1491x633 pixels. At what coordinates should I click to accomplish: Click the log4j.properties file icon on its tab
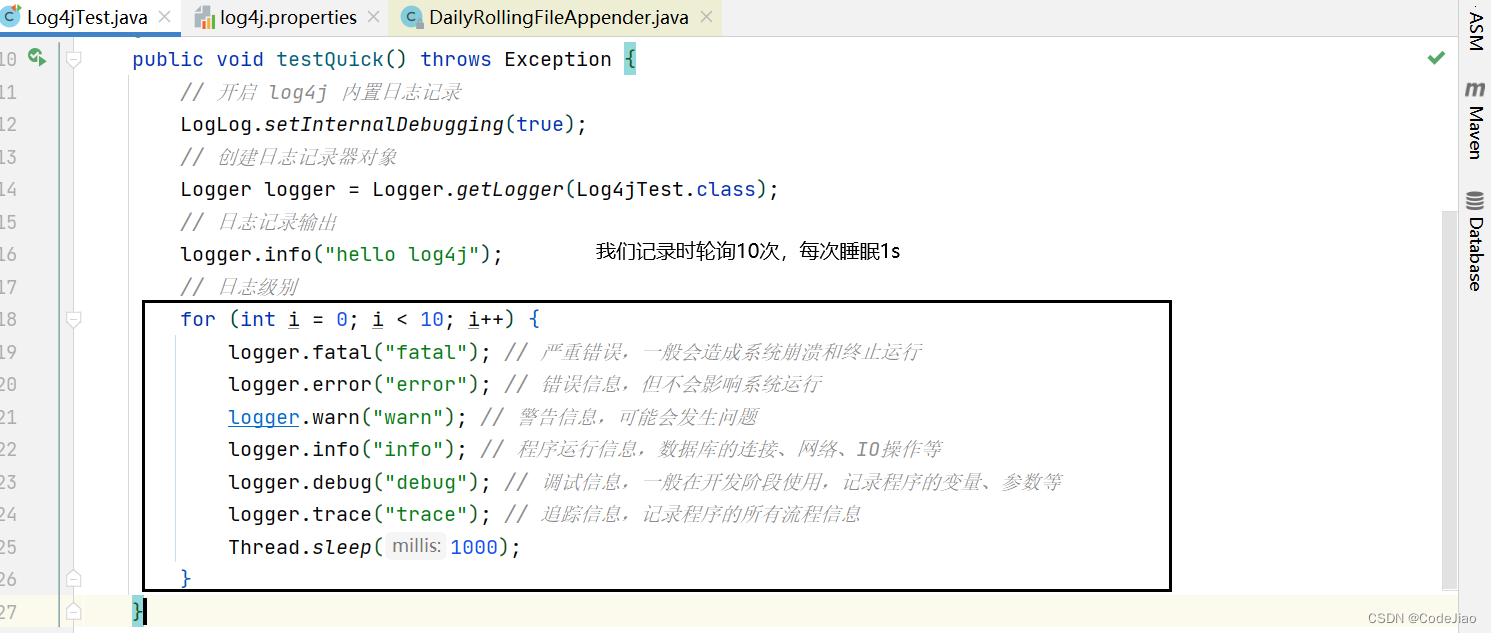204,17
